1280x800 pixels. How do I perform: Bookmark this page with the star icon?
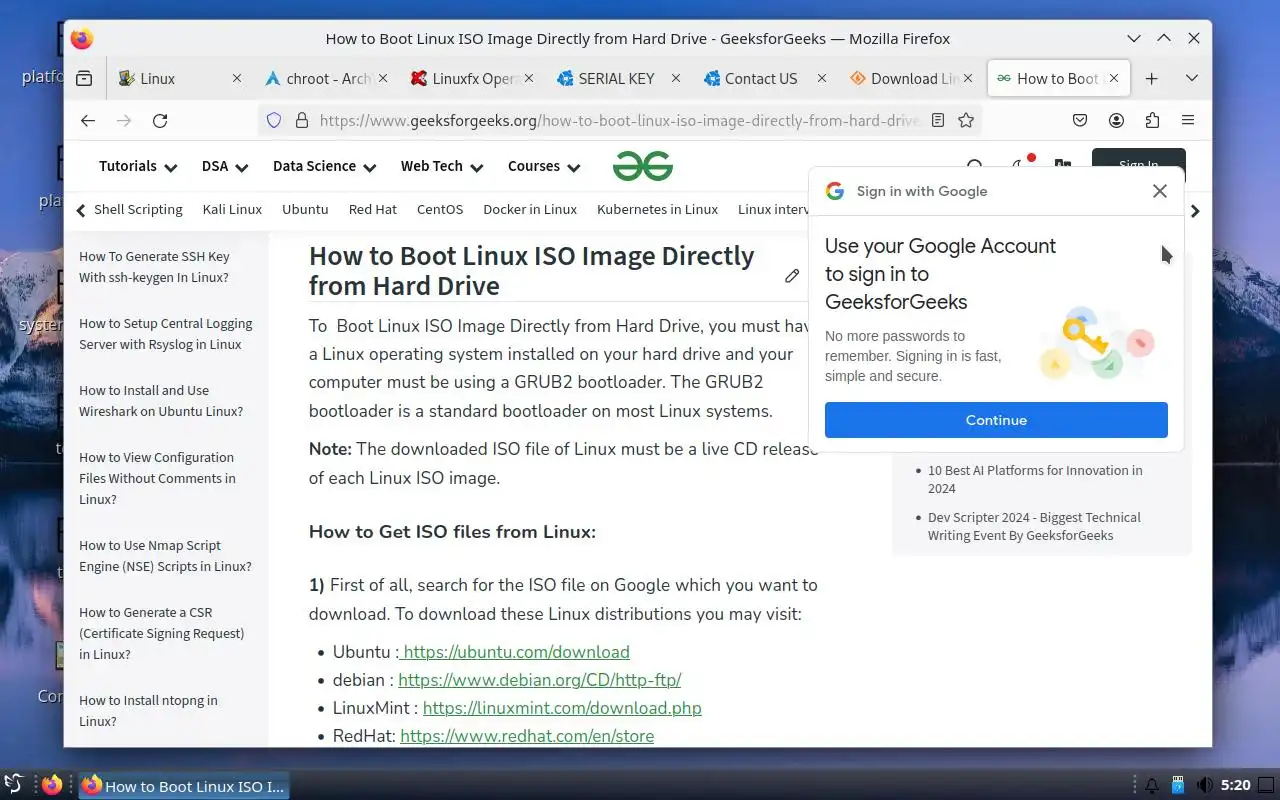point(966,120)
